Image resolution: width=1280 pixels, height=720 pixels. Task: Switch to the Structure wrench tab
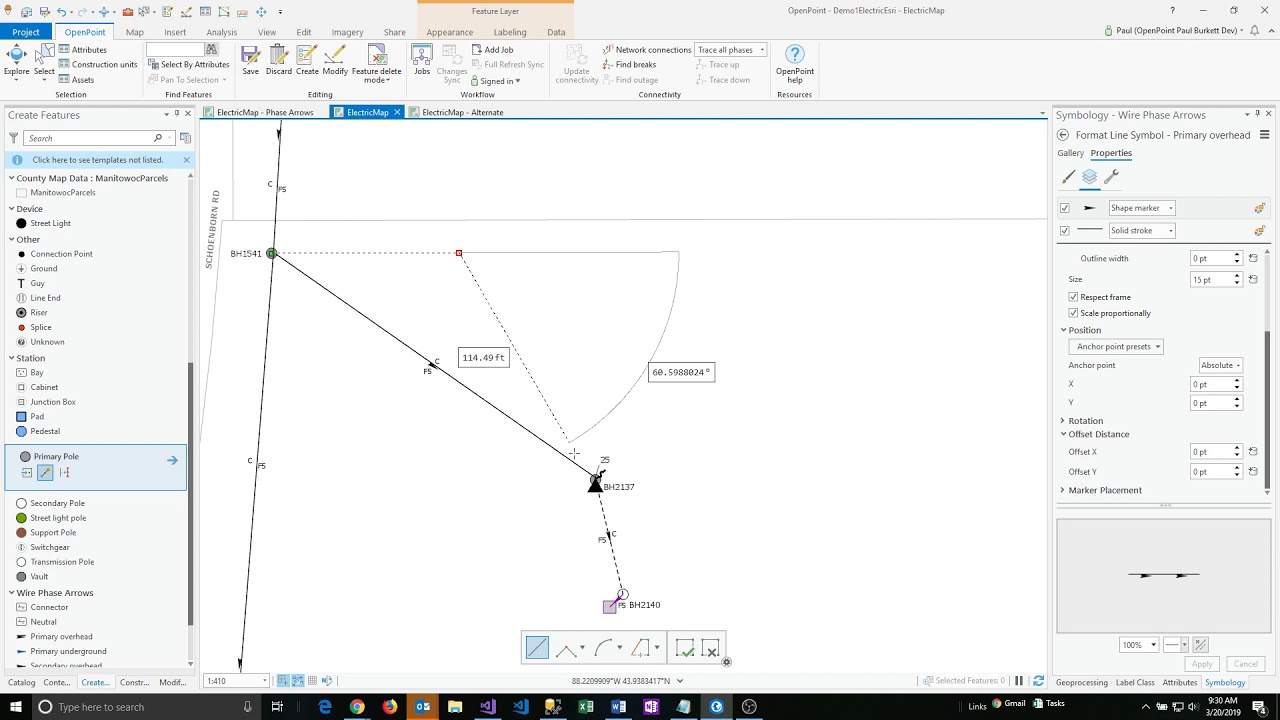(1111, 177)
